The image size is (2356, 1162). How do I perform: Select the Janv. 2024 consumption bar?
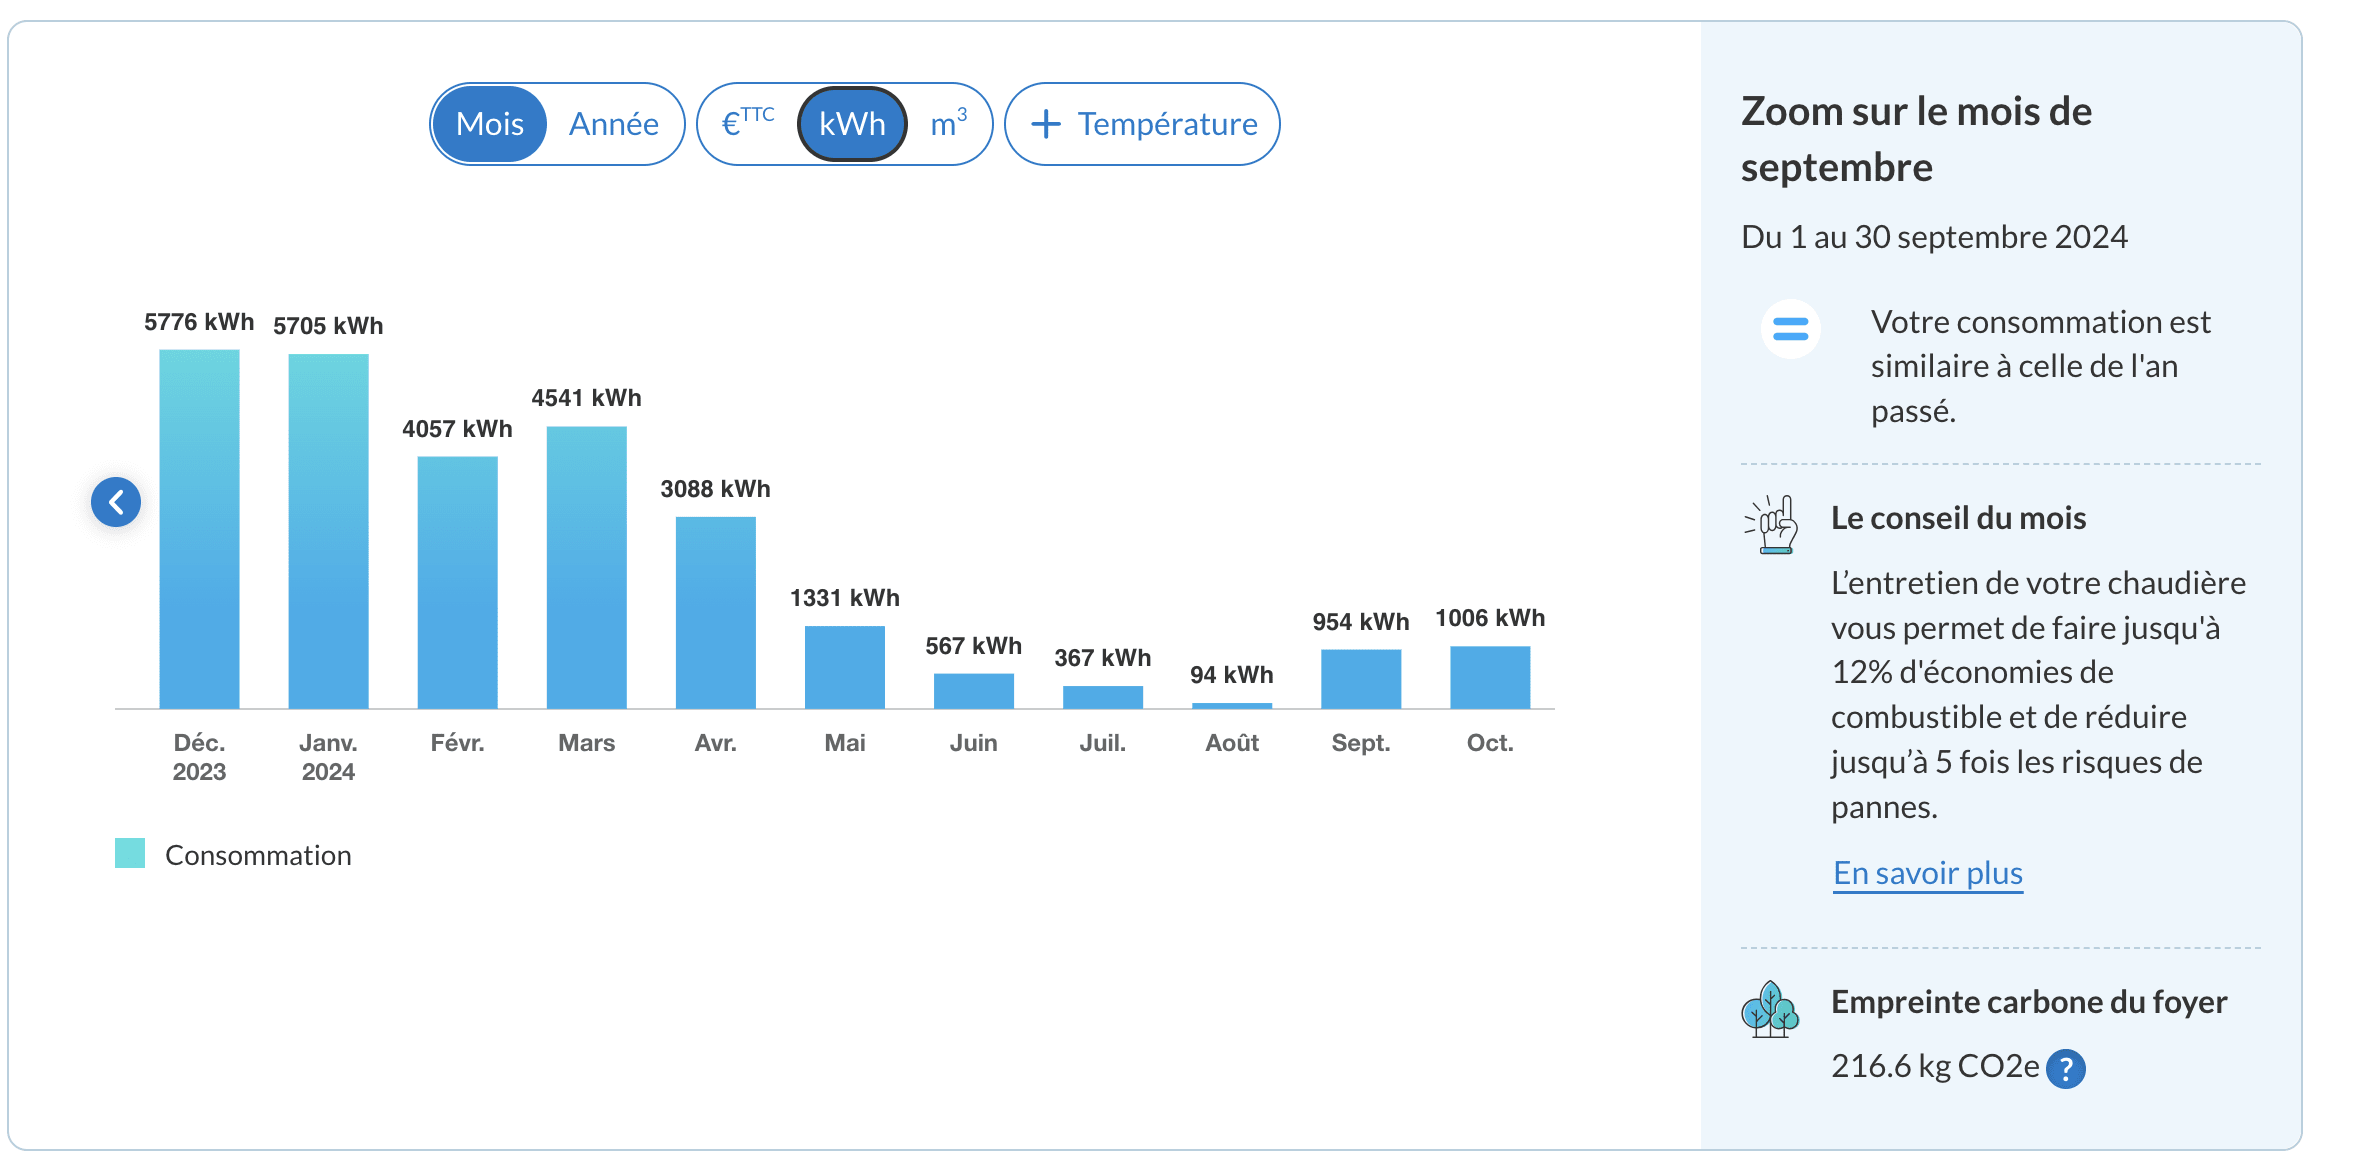[328, 532]
